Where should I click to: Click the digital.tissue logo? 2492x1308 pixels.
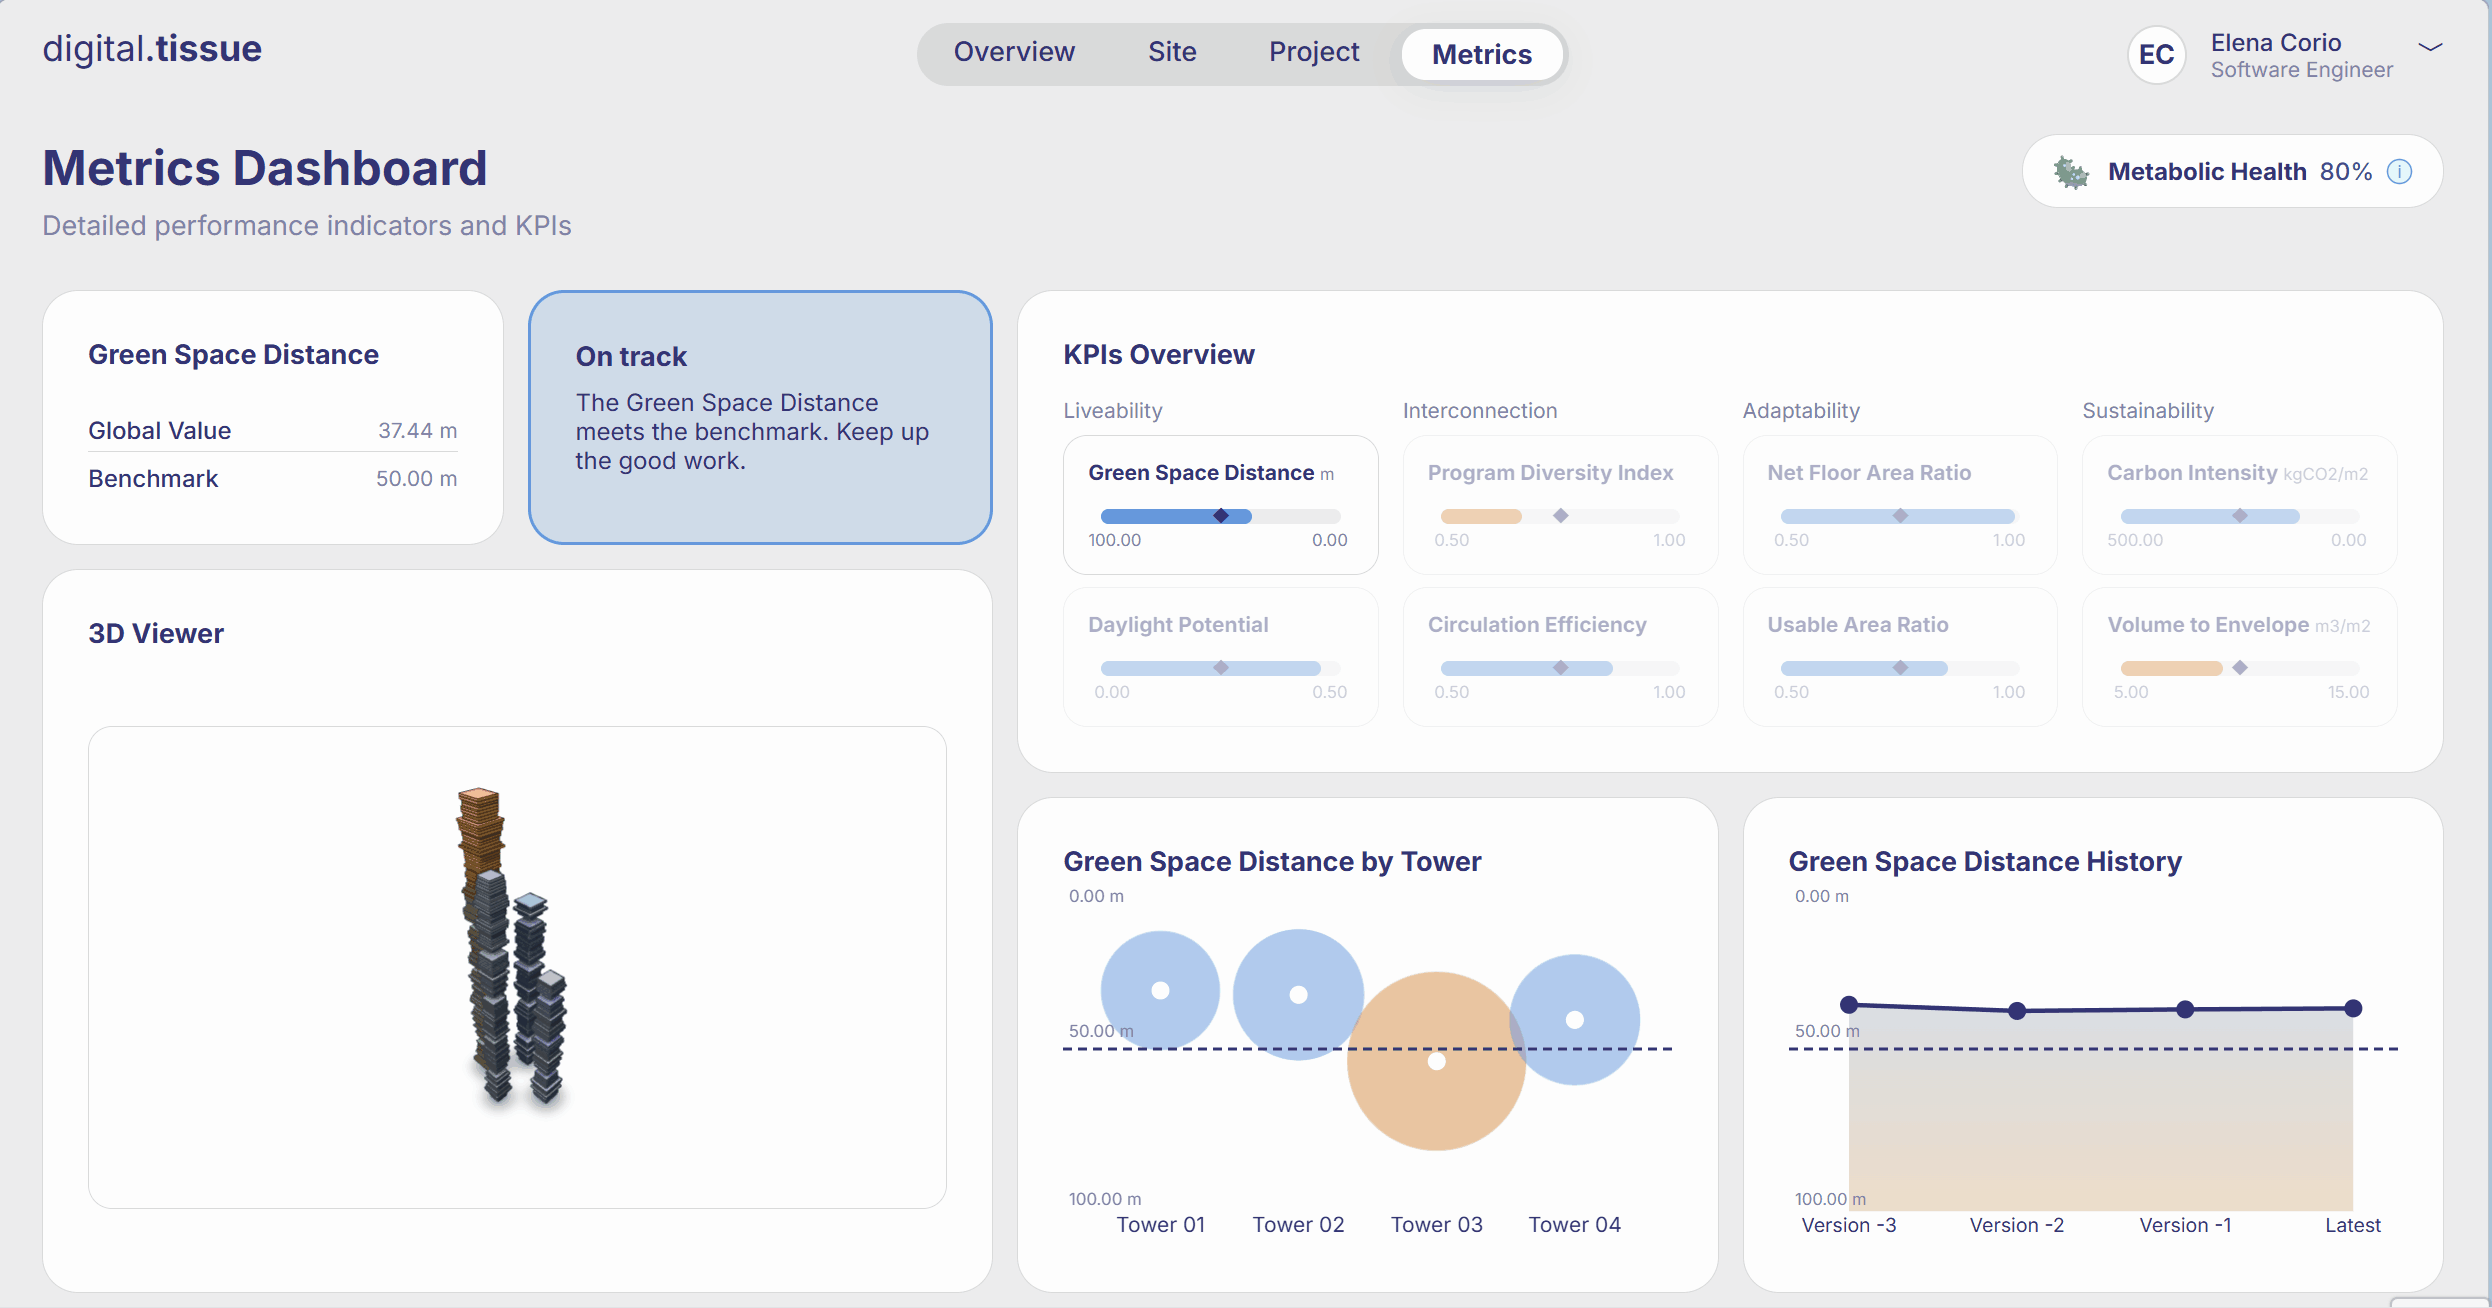152,49
